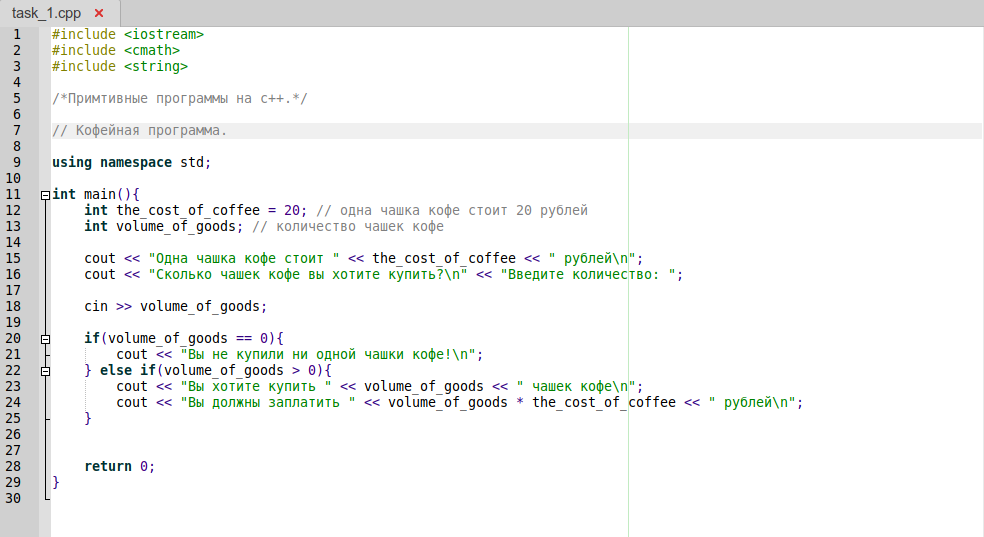Switch to the task_1.cpp tab

click(46, 13)
